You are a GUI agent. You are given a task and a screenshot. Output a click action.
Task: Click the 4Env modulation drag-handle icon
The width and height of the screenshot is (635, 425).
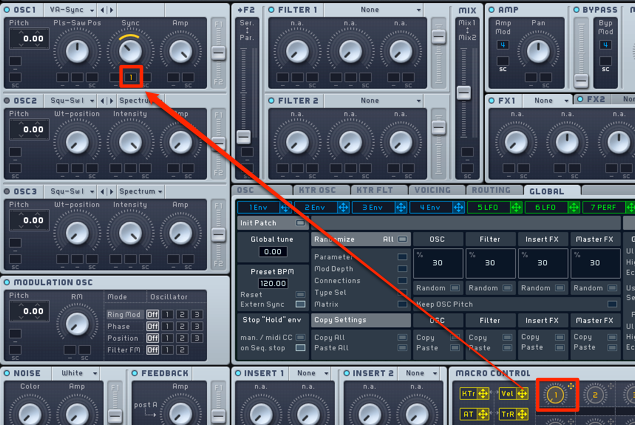coord(458,208)
